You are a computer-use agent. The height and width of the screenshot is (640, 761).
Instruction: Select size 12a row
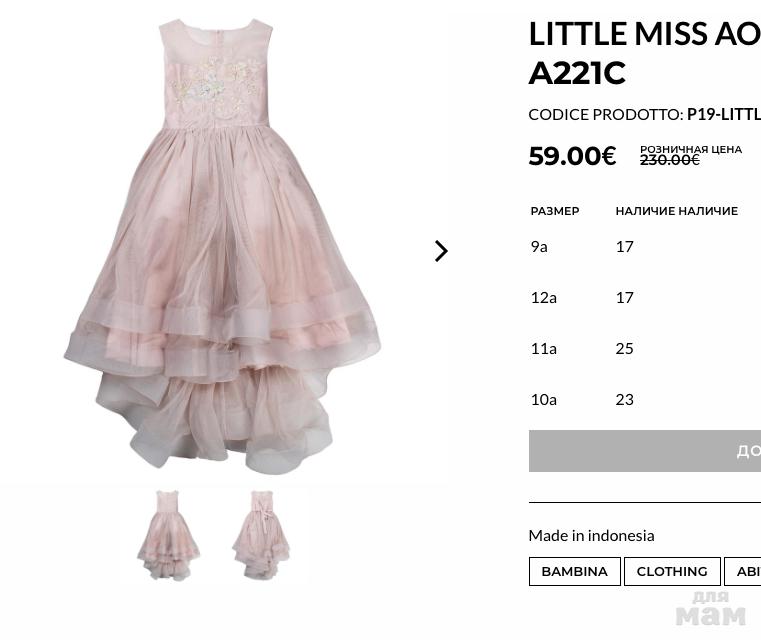543,297
